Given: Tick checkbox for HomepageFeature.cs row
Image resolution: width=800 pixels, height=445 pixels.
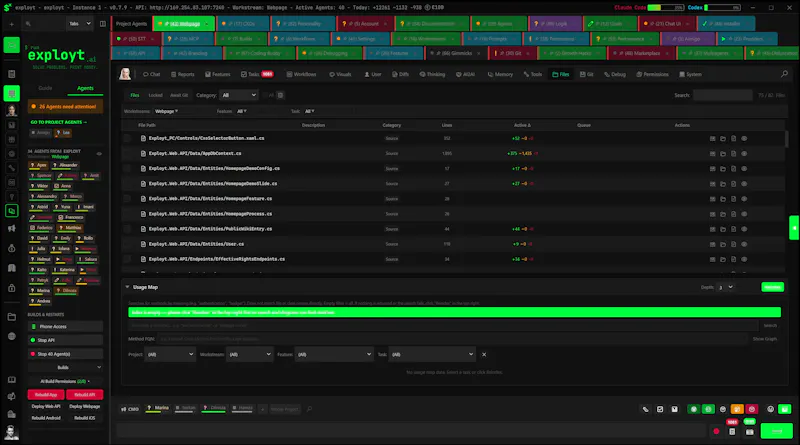Looking at the screenshot, I should coord(127,199).
